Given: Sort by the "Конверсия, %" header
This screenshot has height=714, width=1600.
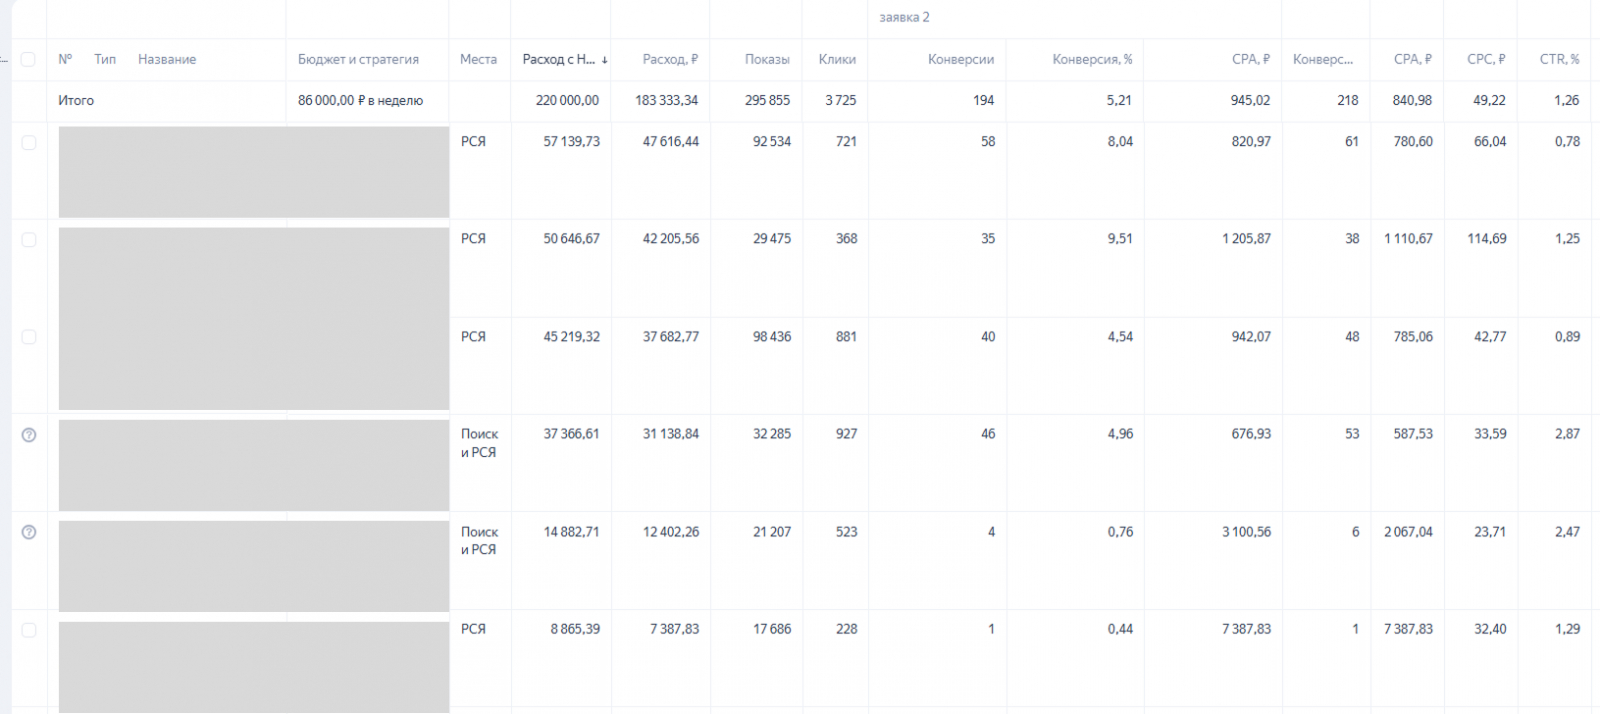Looking at the screenshot, I should [1092, 59].
